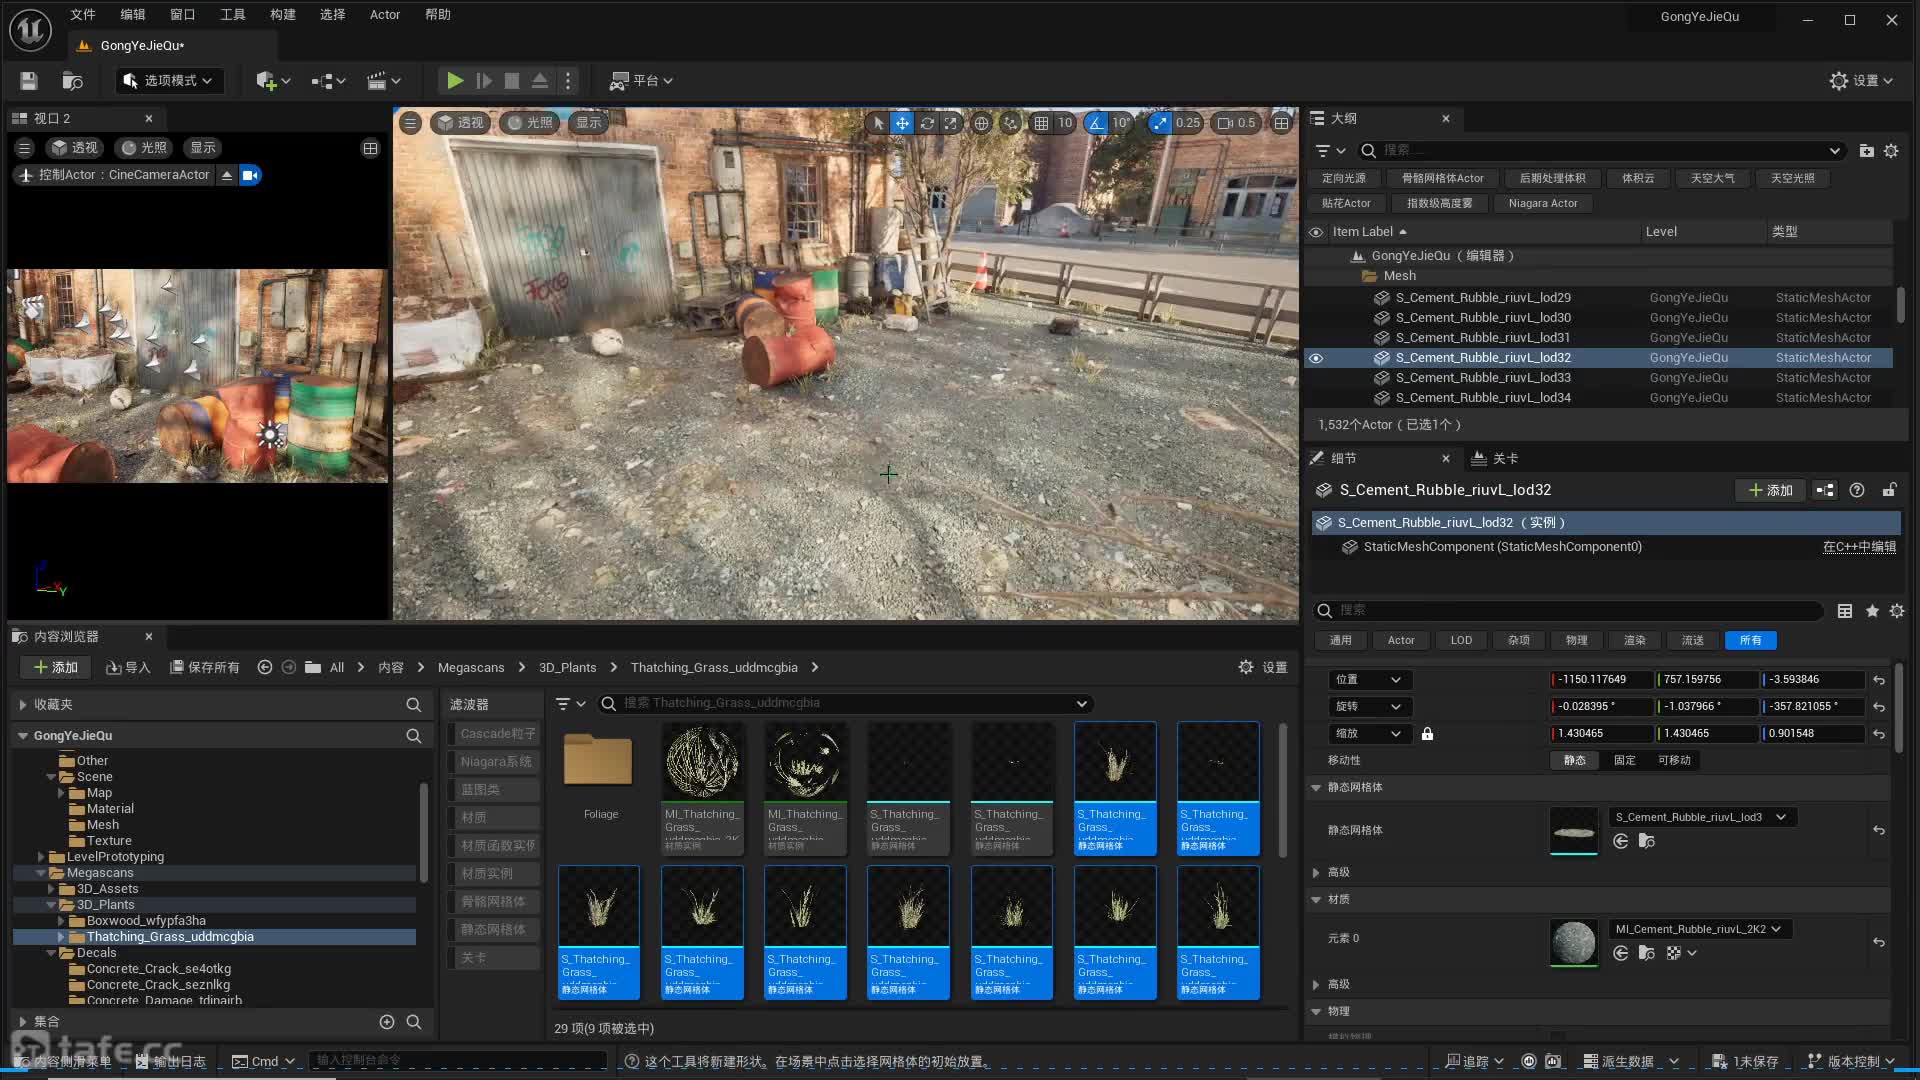Screen dimensions: 1920x1080
Task: Open content browser from toolbar folder icon
Action: [x=72, y=81]
